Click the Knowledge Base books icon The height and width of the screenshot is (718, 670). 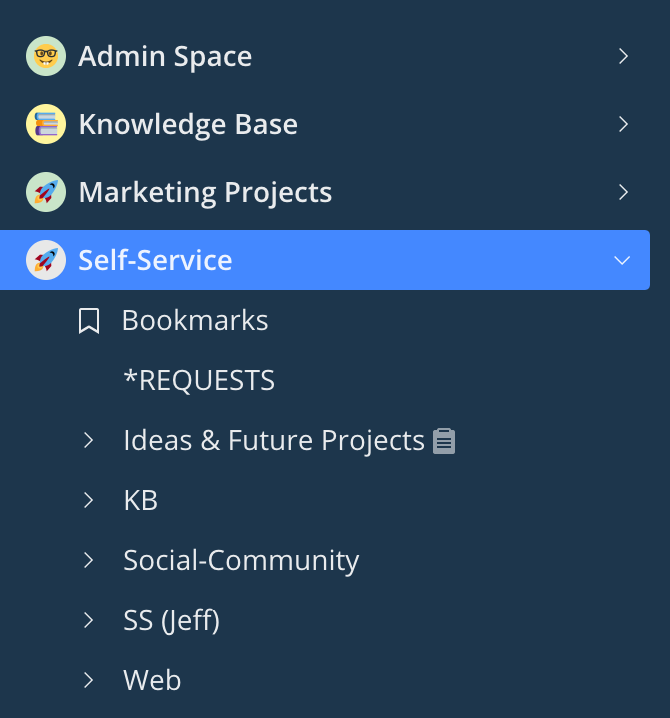tap(45, 124)
